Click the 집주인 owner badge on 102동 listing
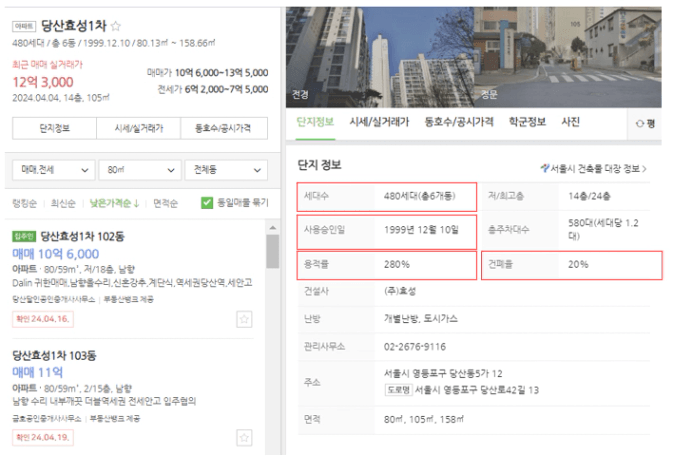The image size is (673, 474). 24,237
